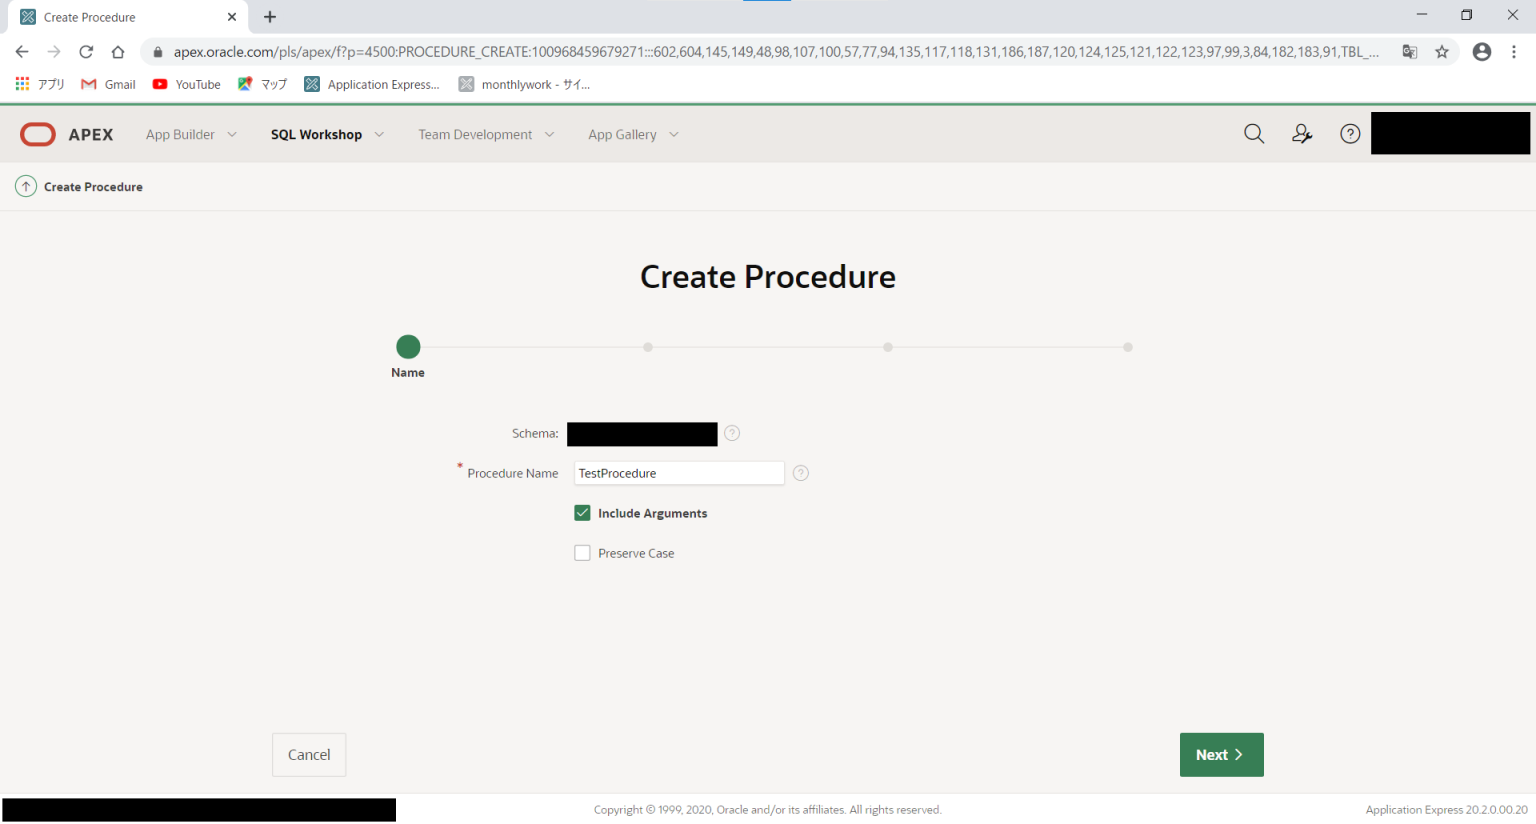This screenshot has width=1536, height=824.
Task: Open the administration user-wrench icon
Action: coord(1301,134)
